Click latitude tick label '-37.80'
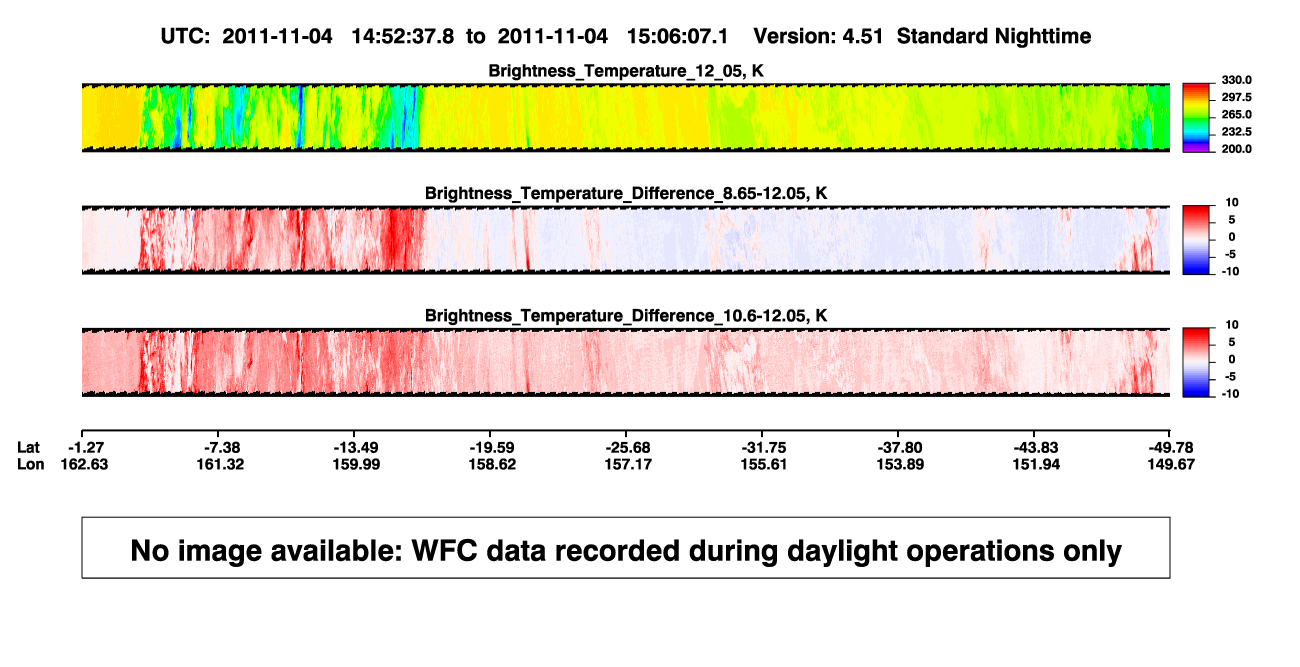 pos(900,447)
